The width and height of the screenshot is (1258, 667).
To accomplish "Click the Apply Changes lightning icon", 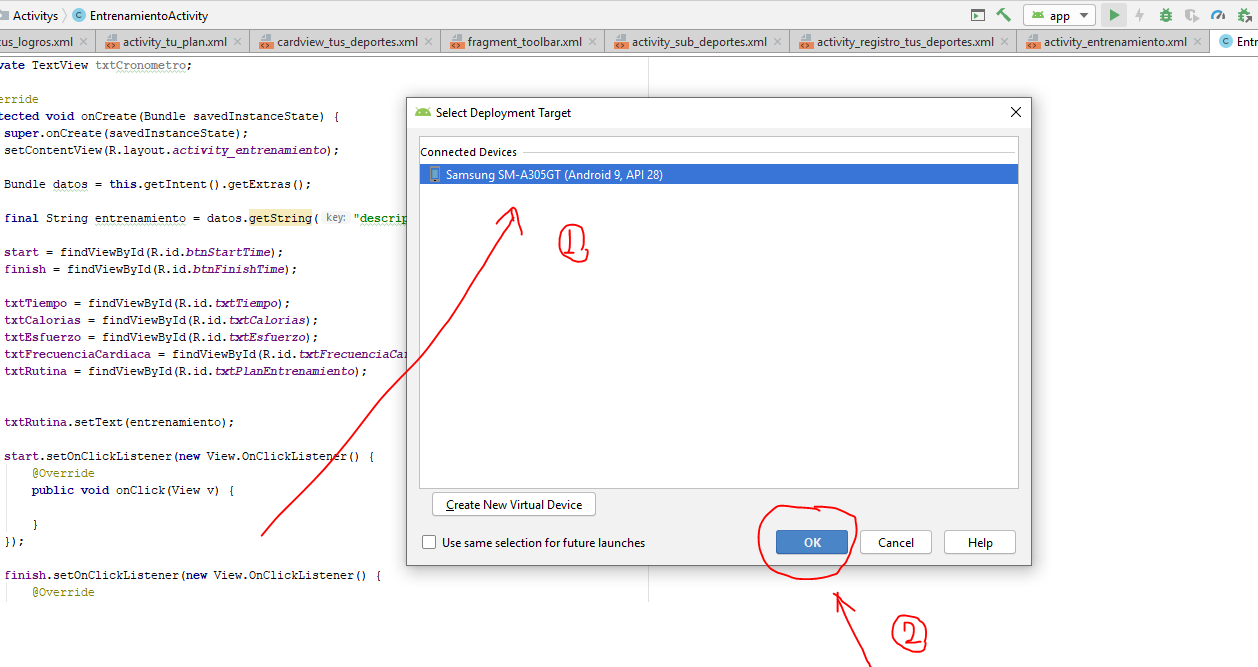I will [x=1140, y=15].
